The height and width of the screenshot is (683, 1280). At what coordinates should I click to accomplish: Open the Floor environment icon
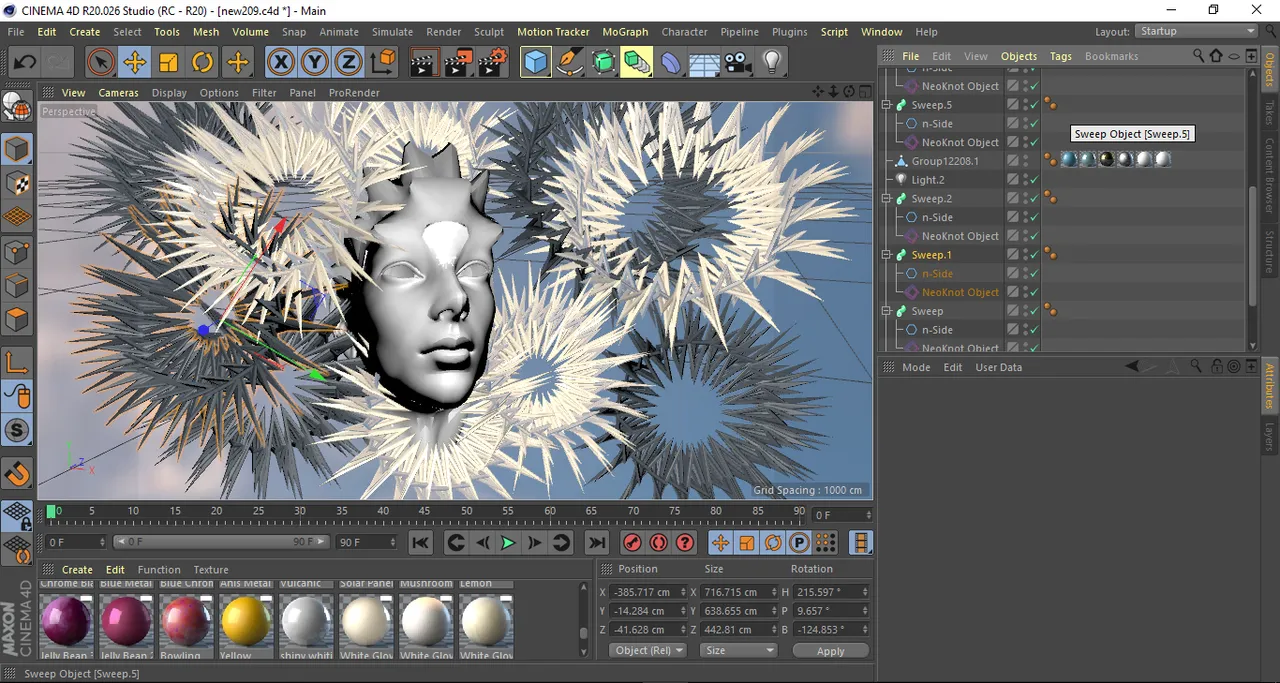pos(704,63)
